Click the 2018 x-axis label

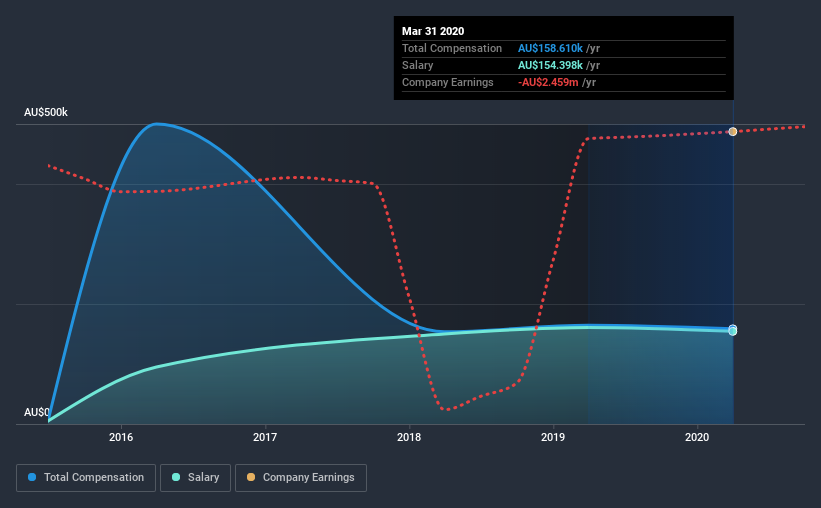click(409, 437)
